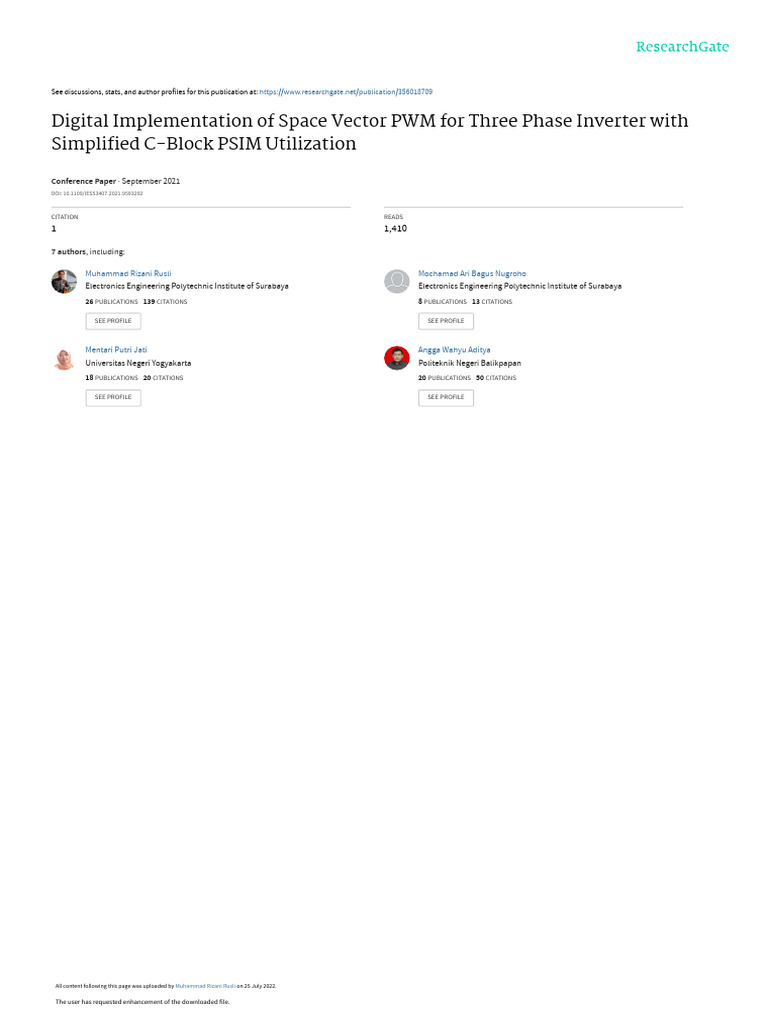Open Mentari Putri Jati author name link
Viewport: 768px width, 1024px height.
pyautogui.click(x=116, y=350)
